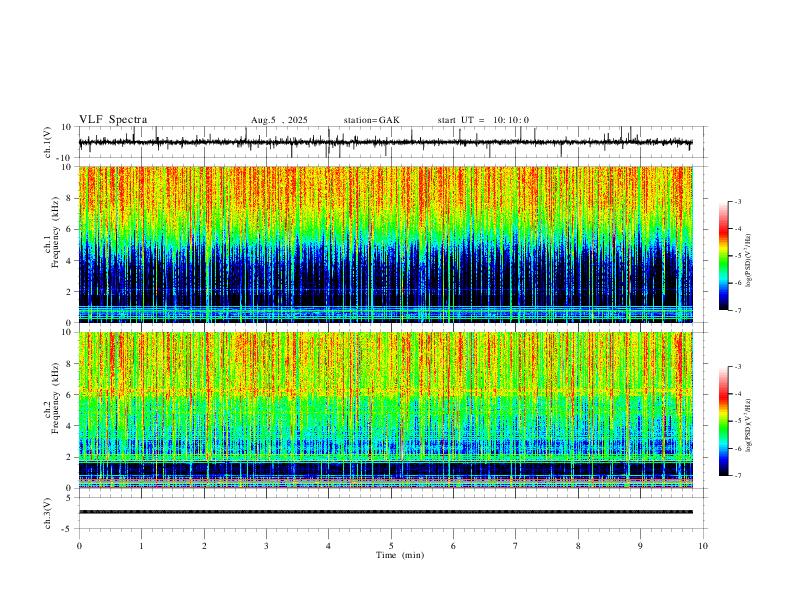Click the "-5" tick on ch.1 color bar
Screen dimensions: 792x612
[737, 256]
